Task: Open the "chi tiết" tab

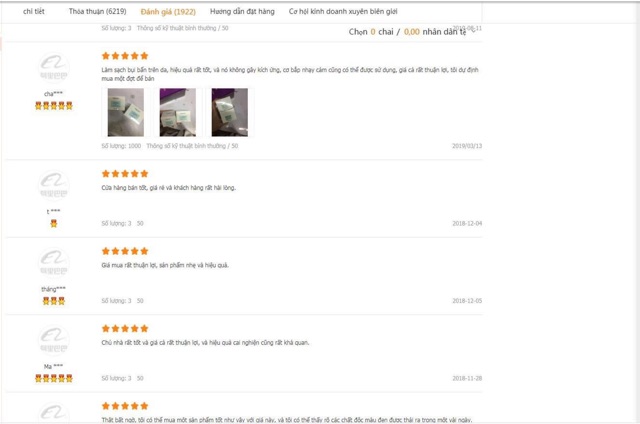Action: pos(33,11)
